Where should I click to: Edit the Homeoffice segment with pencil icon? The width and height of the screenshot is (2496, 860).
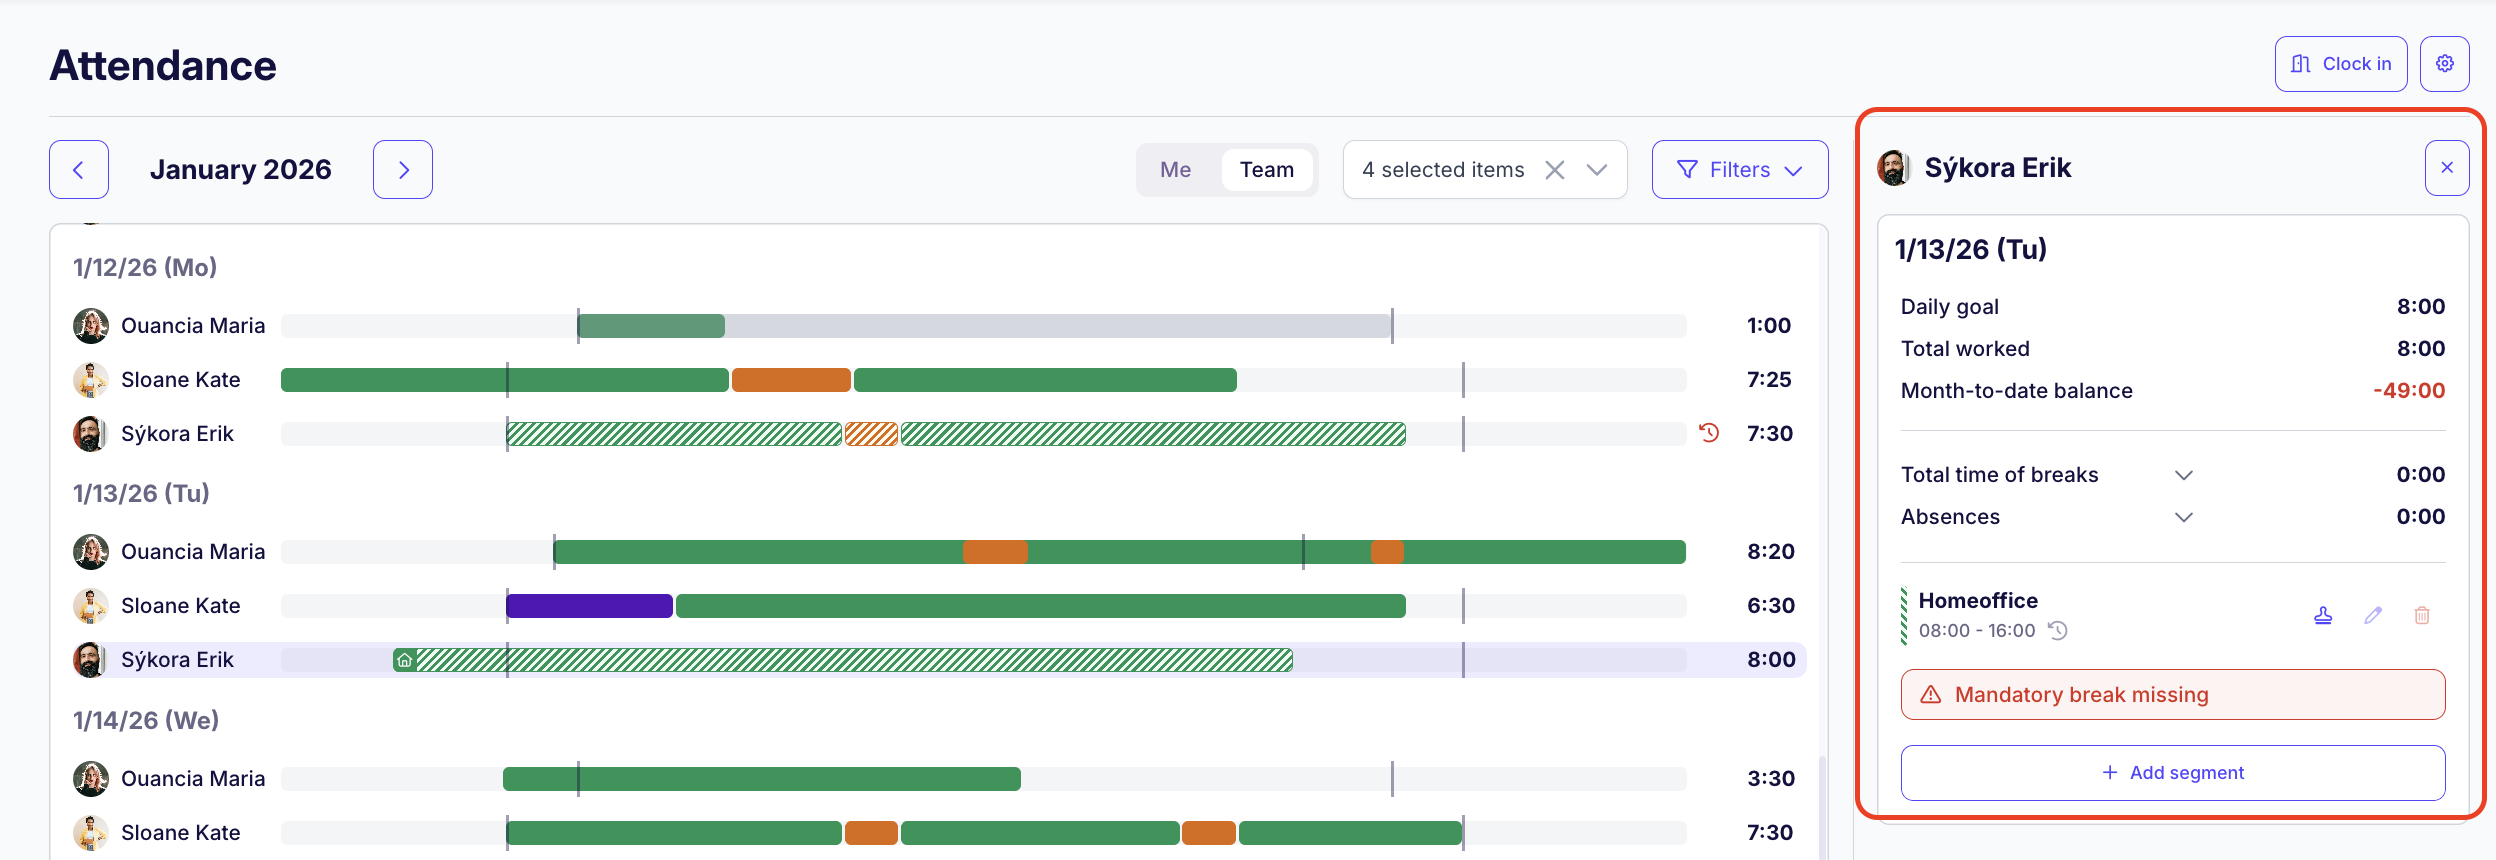pos(2373,615)
